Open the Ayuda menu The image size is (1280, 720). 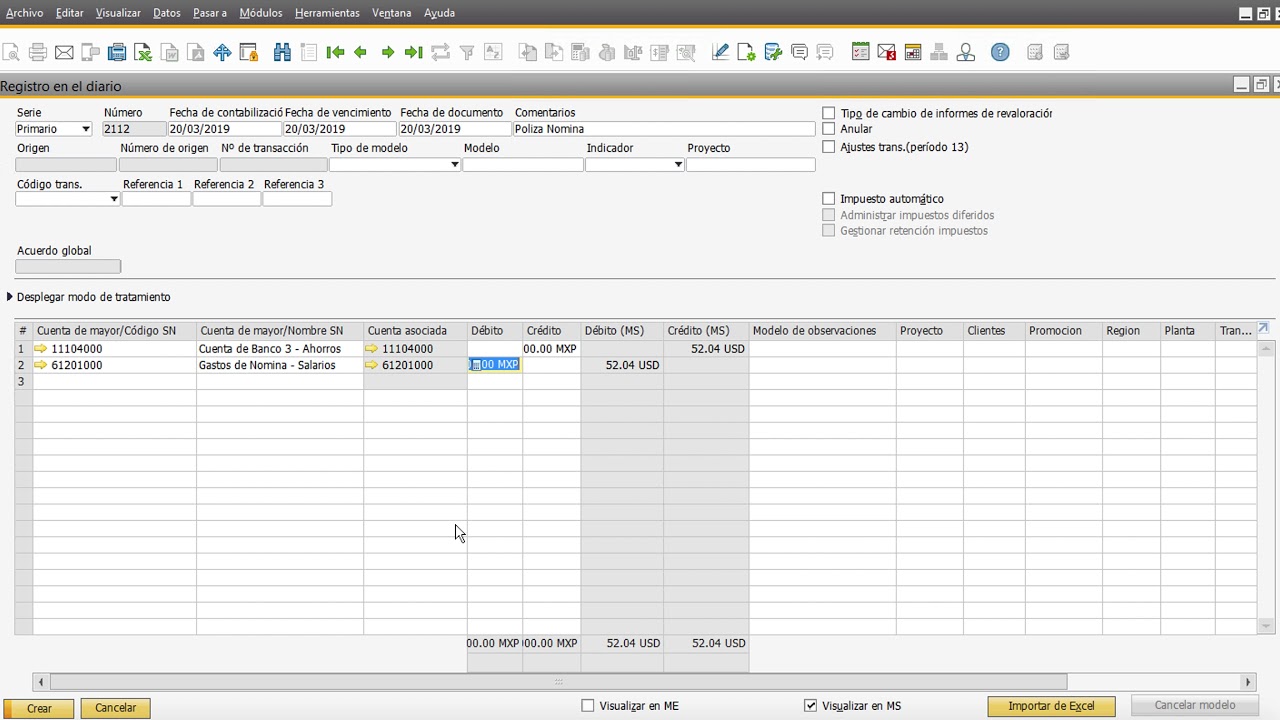click(439, 13)
